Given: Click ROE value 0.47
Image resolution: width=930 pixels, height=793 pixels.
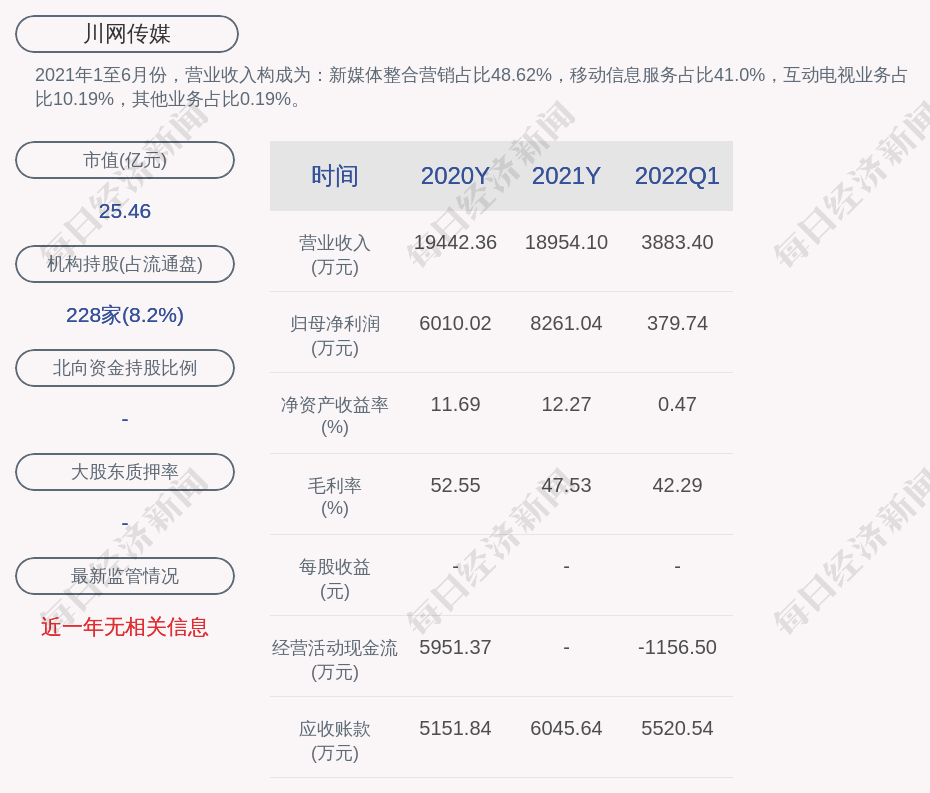Looking at the screenshot, I should click(677, 405).
